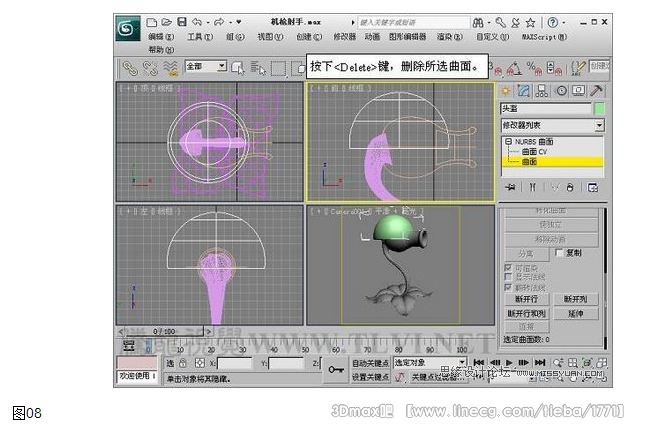Image resolution: width=653 pixels, height=428 pixels.
Task: Percent Snap toggle in main toolbar
Action: point(533,69)
